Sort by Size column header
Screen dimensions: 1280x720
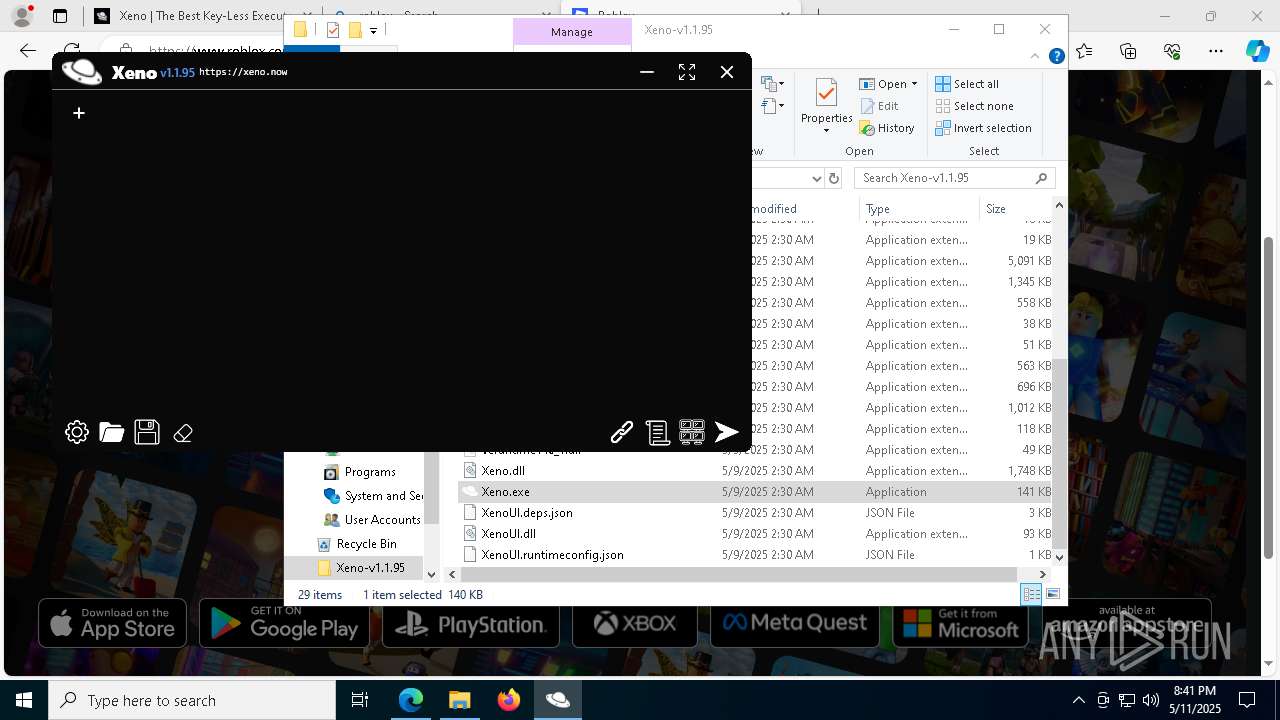pyautogui.click(x=1013, y=209)
